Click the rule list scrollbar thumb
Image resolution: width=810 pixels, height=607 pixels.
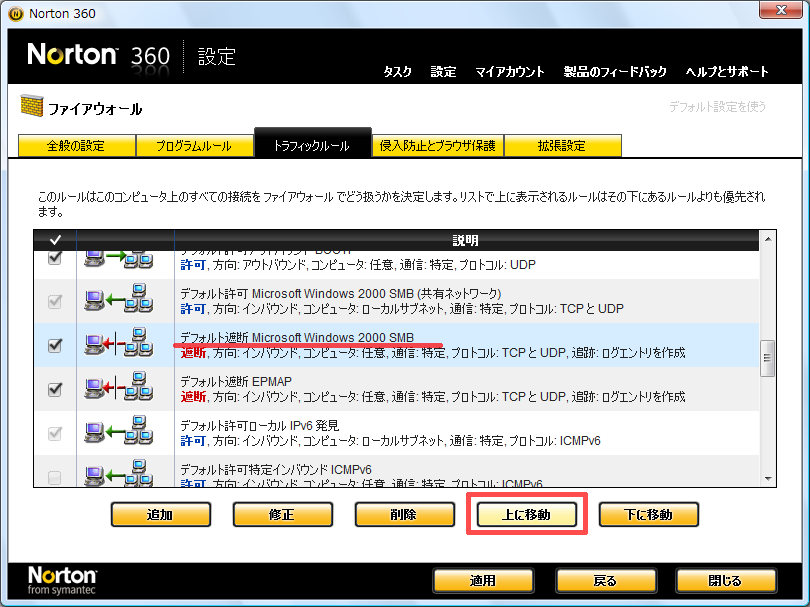pyautogui.click(x=767, y=358)
